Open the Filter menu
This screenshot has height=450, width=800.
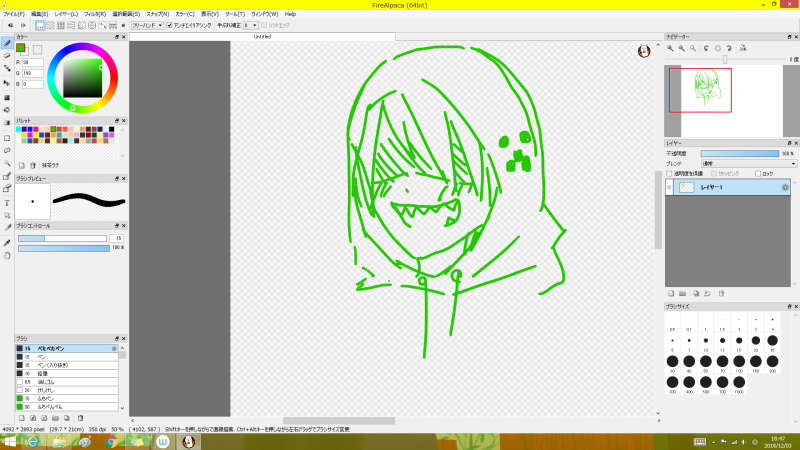(x=95, y=14)
